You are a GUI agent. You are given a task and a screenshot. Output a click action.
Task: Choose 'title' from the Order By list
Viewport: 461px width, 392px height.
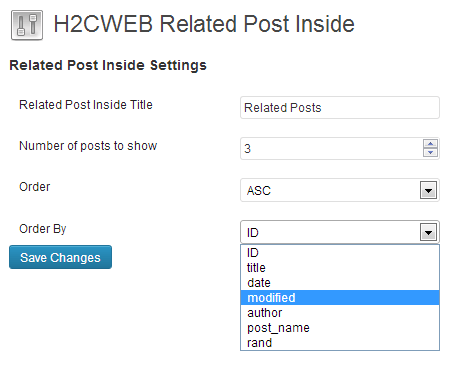click(x=340, y=268)
